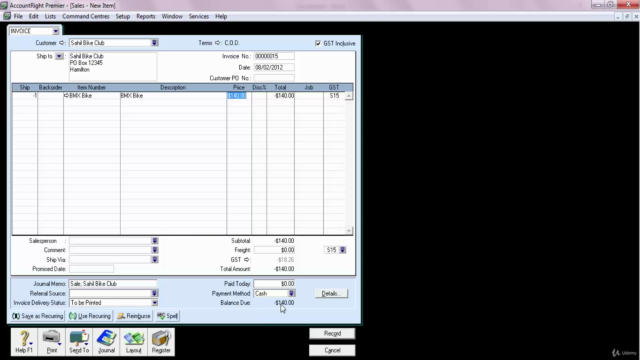The height and width of the screenshot is (360, 640).
Task: Open the Invoice Delivery Status dropdown
Action: coord(154,303)
